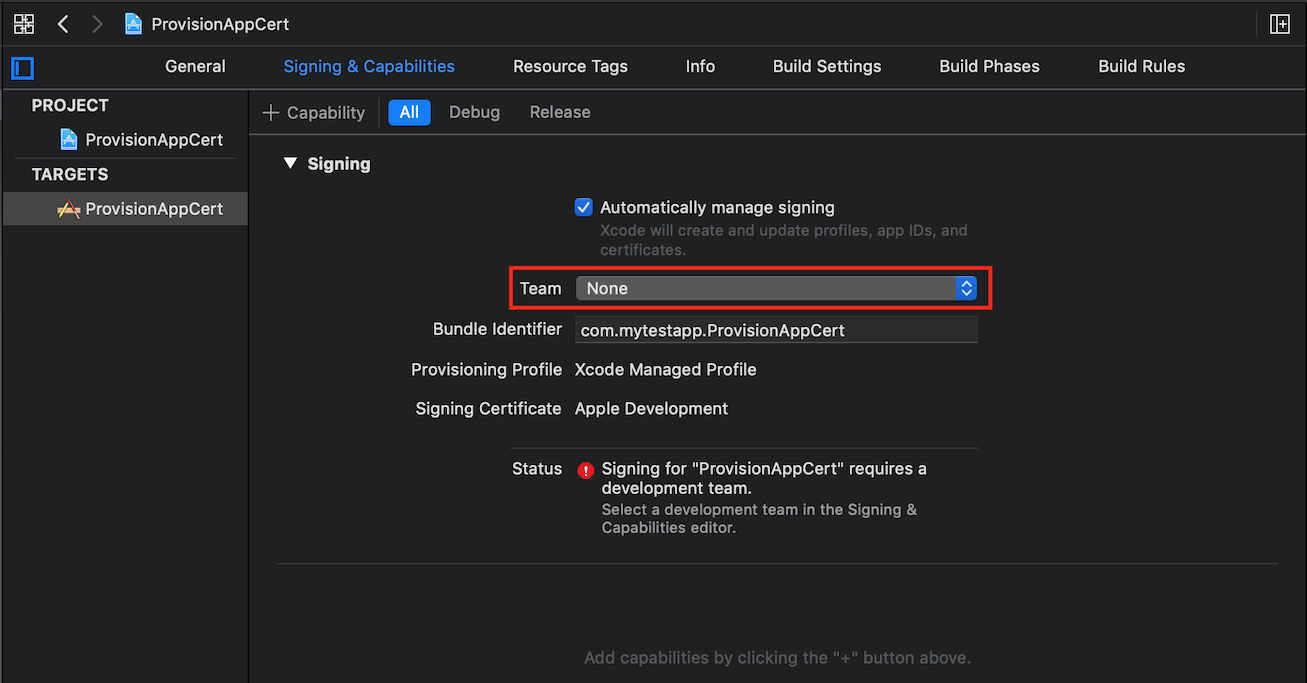Go forward with the right chevron

pyautogui.click(x=97, y=24)
